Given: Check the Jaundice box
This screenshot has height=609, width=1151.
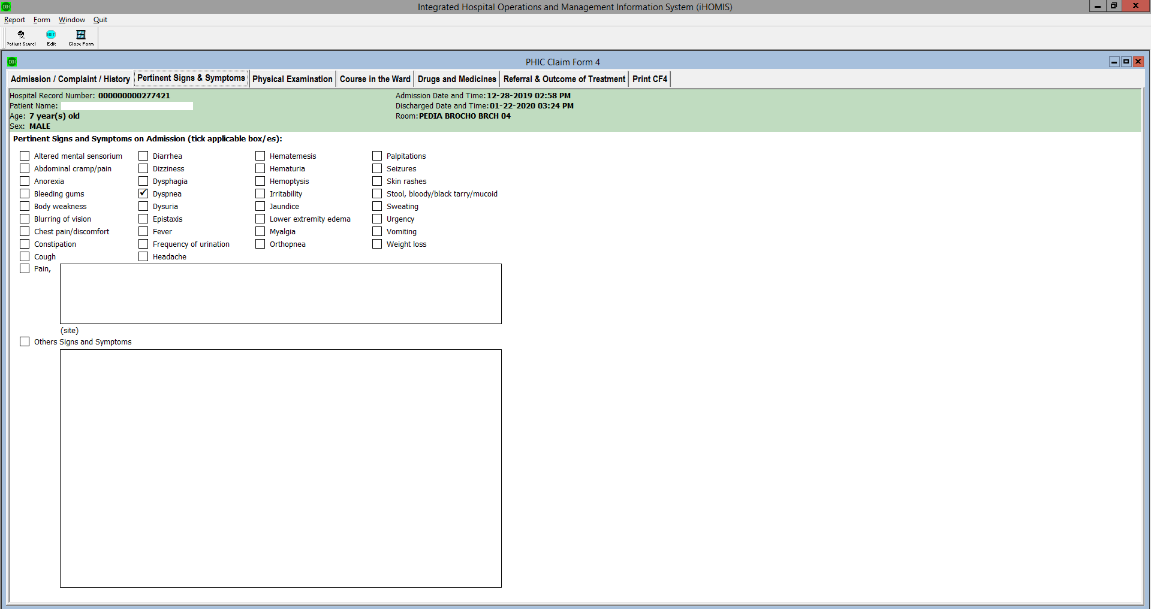Looking at the screenshot, I should tap(260, 206).
